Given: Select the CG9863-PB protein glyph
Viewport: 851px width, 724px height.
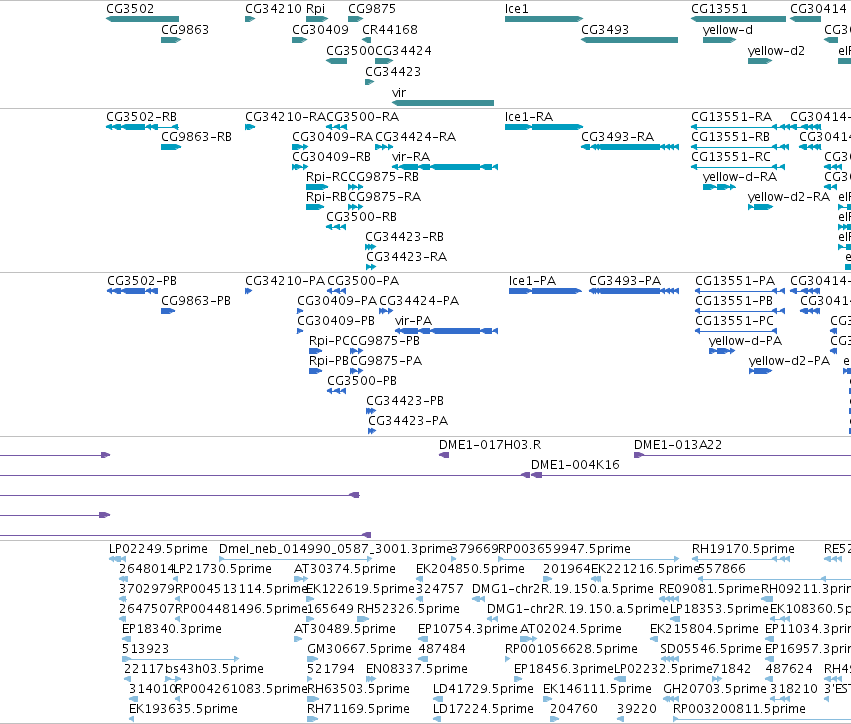Looking at the screenshot, I should click(x=168, y=311).
